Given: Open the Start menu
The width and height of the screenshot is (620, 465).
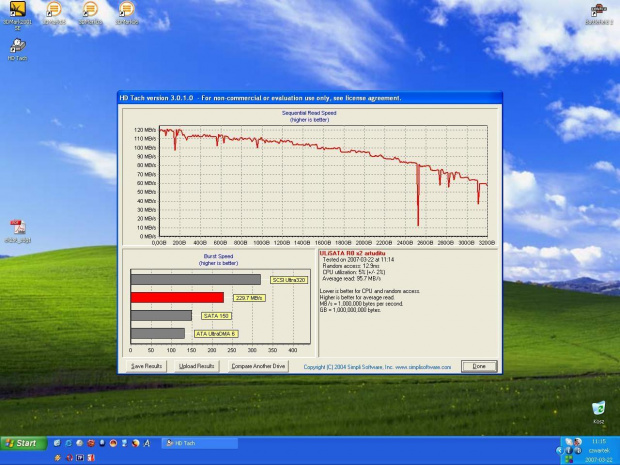Looking at the screenshot, I should pyautogui.click(x=23, y=443).
